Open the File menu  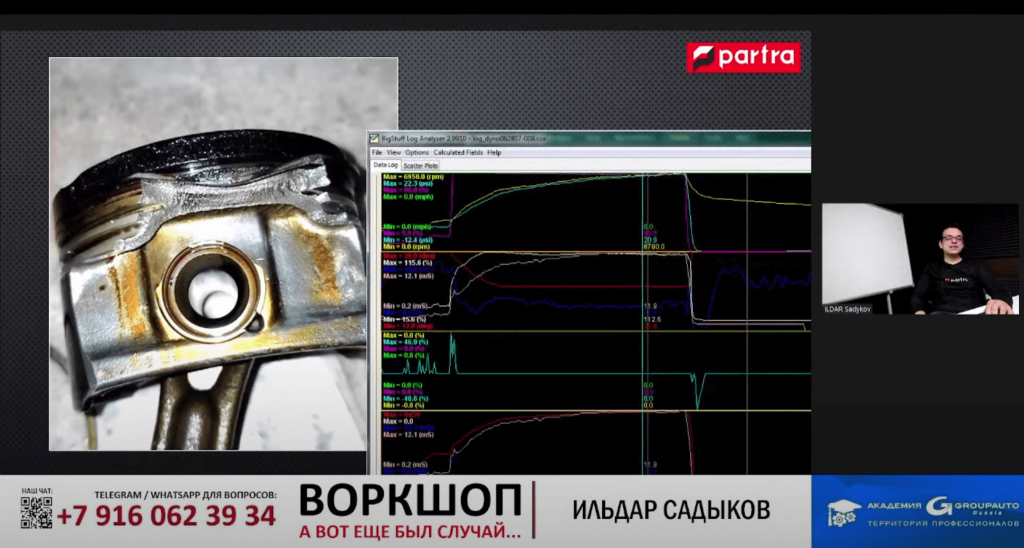(377, 152)
